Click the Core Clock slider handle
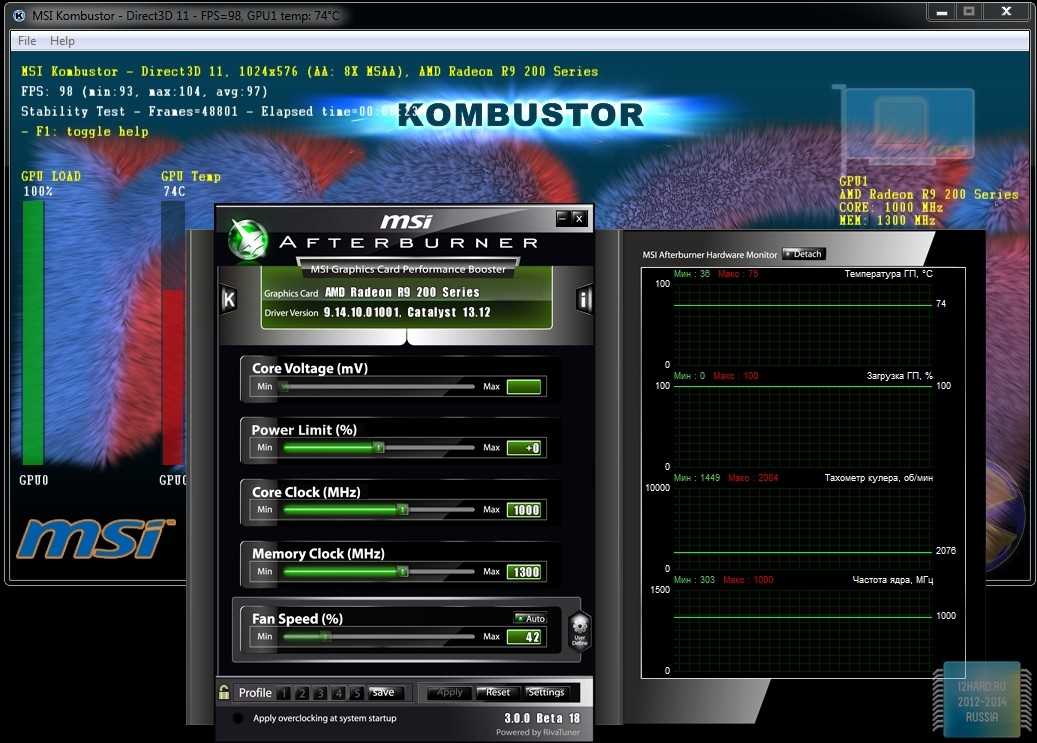Screen dimensions: 1037x743 coord(402,510)
